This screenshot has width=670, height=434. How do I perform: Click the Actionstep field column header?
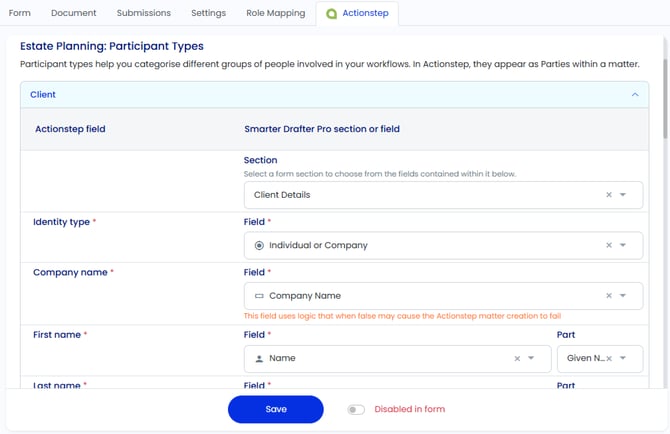(70, 129)
